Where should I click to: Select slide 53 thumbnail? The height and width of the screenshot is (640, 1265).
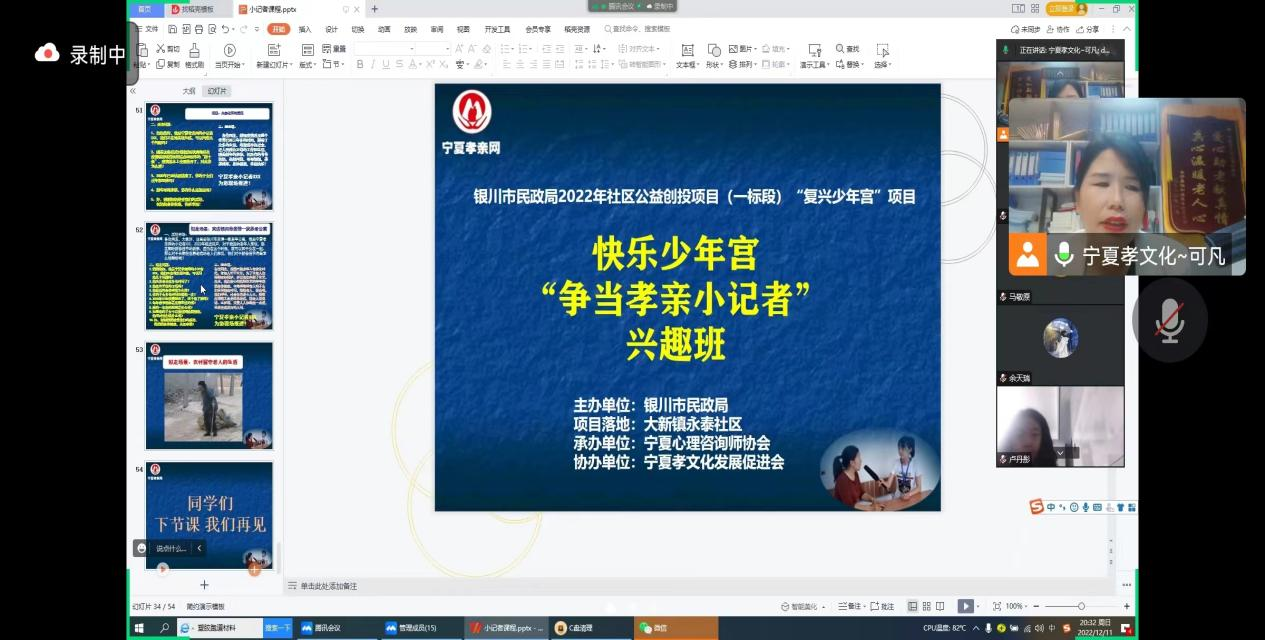(x=209, y=396)
